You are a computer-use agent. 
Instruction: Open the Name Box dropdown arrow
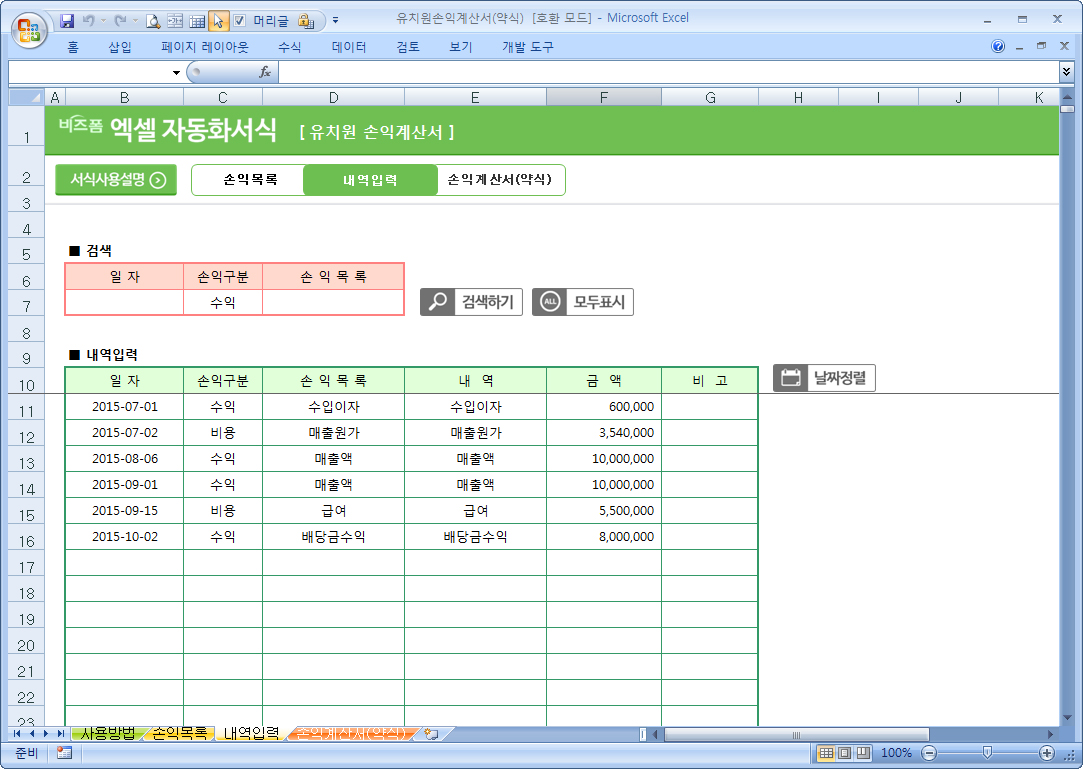click(x=176, y=72)
